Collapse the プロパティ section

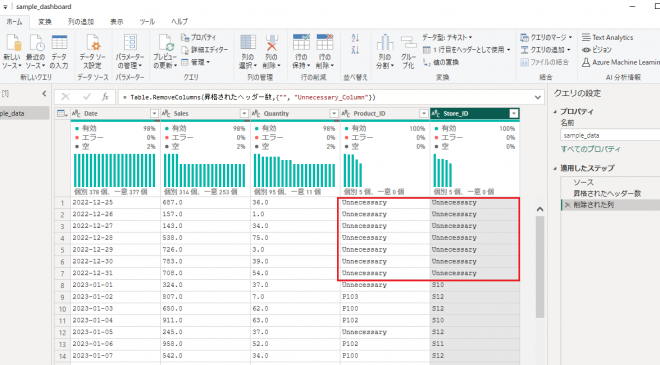click(555, 112)
